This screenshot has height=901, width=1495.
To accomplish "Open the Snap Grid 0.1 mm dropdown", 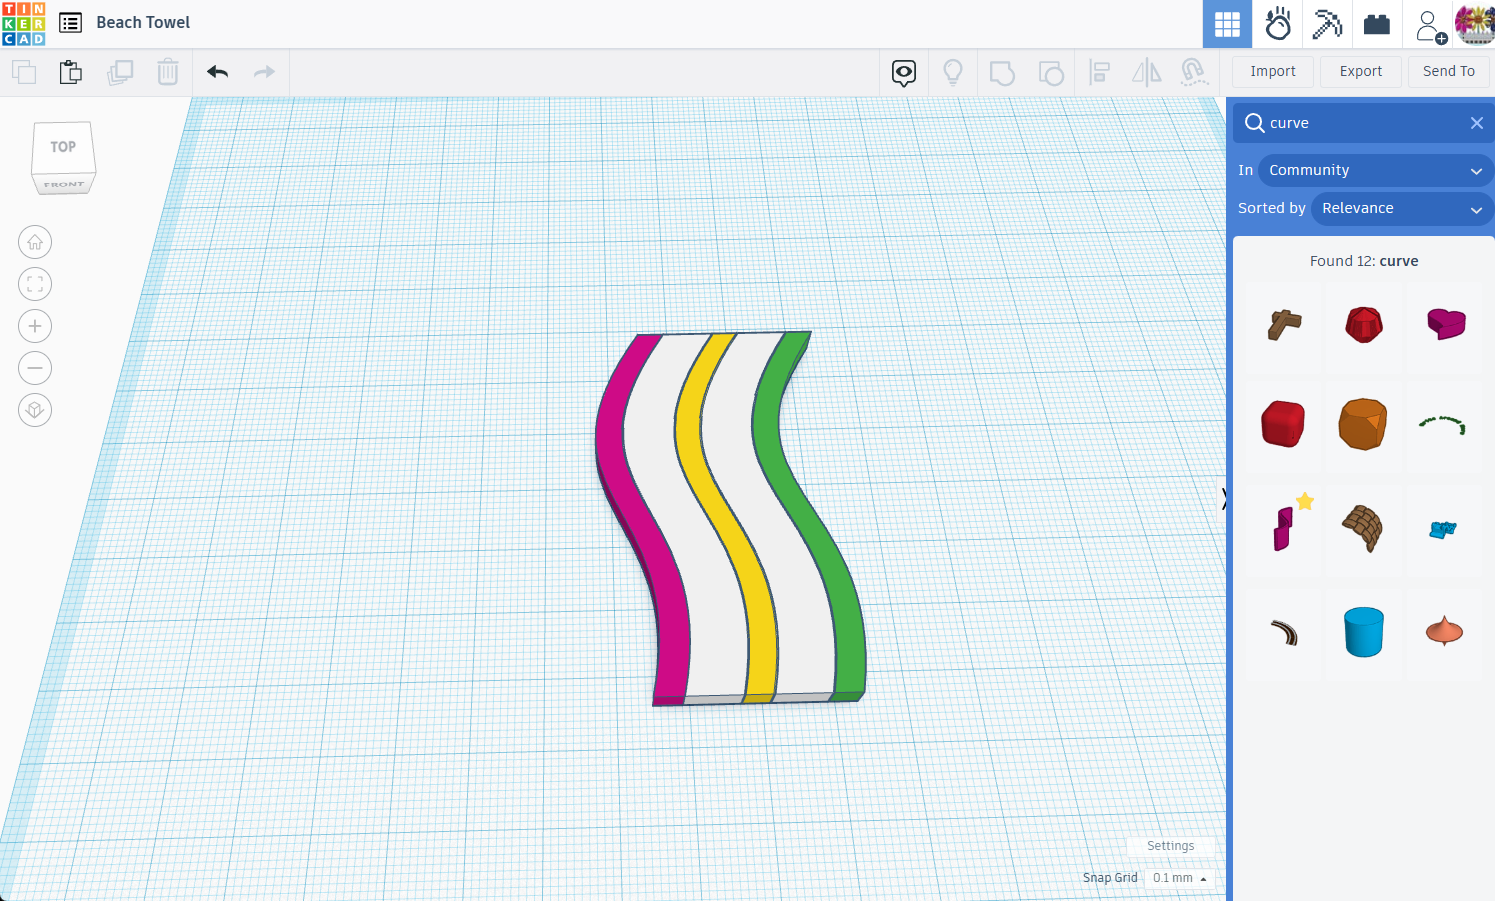I will click(x=1180, y=878).
